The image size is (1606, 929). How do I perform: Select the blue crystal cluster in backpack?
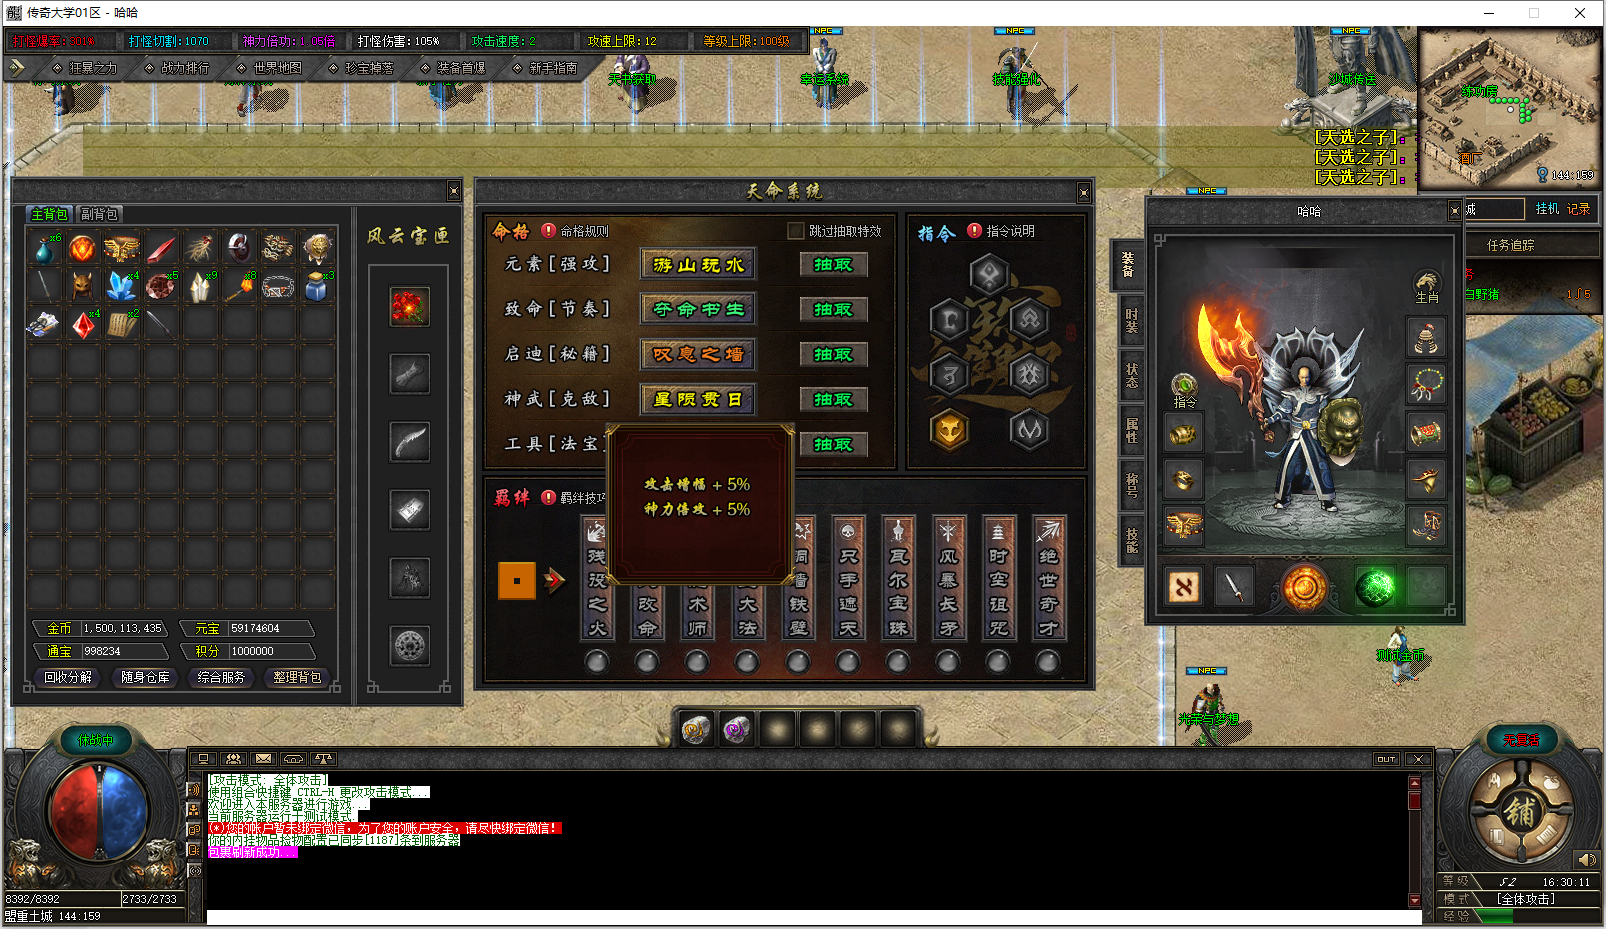(121, 286)
